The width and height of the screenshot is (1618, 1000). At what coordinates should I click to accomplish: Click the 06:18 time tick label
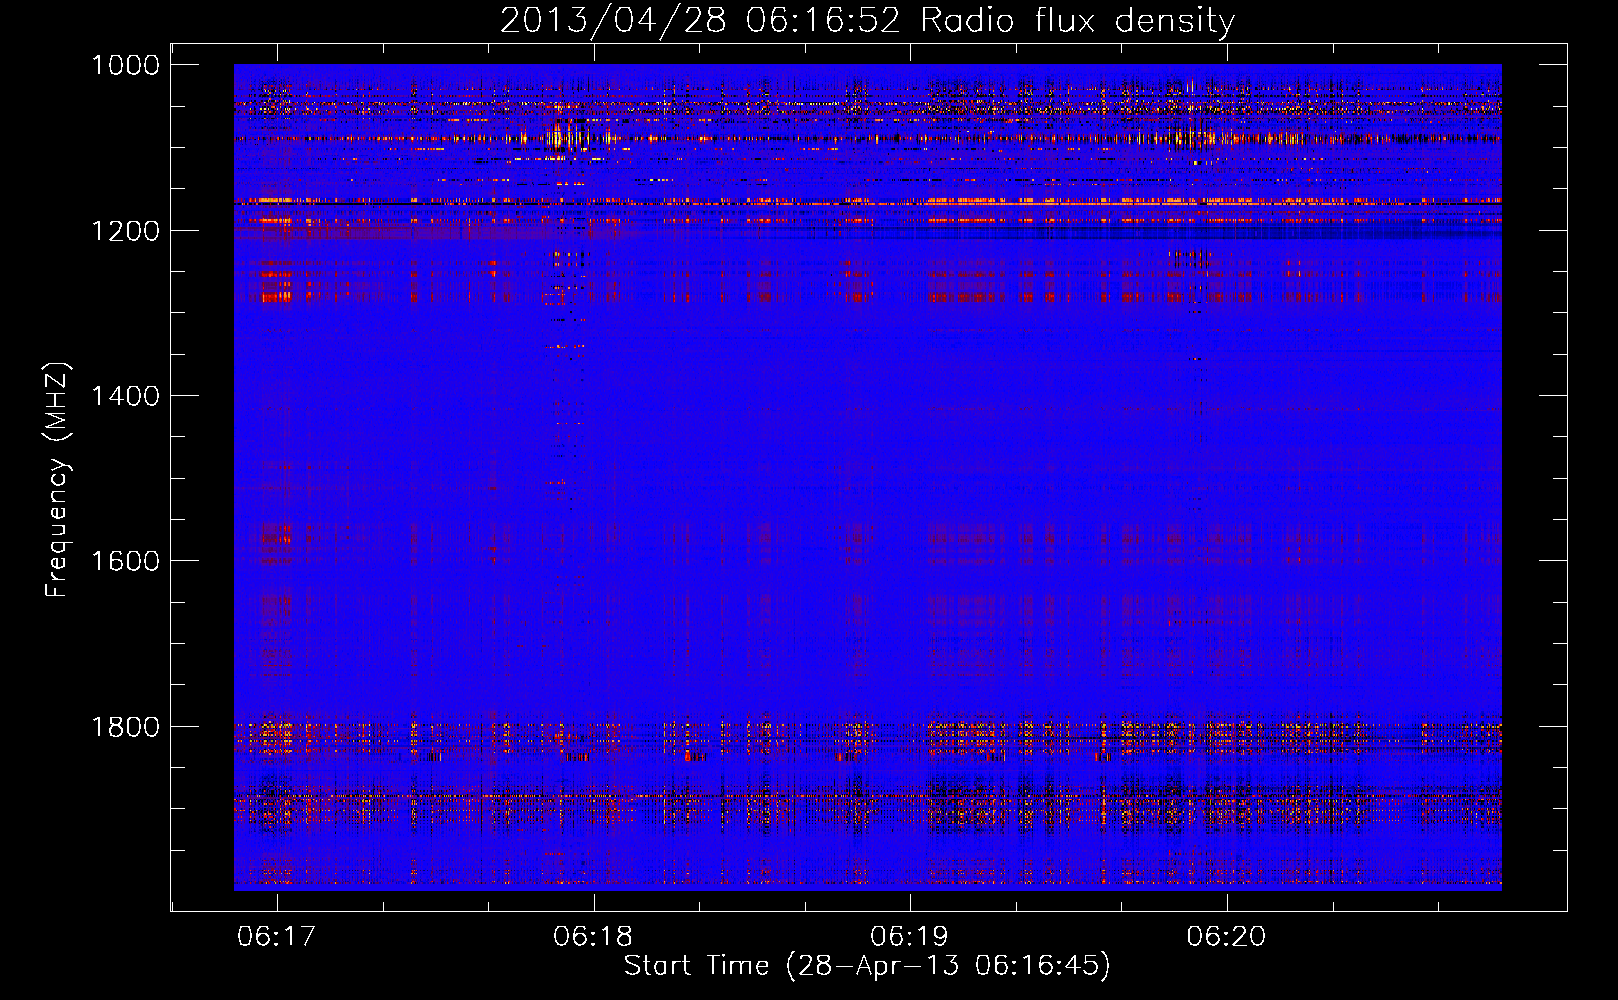[593, 936]
